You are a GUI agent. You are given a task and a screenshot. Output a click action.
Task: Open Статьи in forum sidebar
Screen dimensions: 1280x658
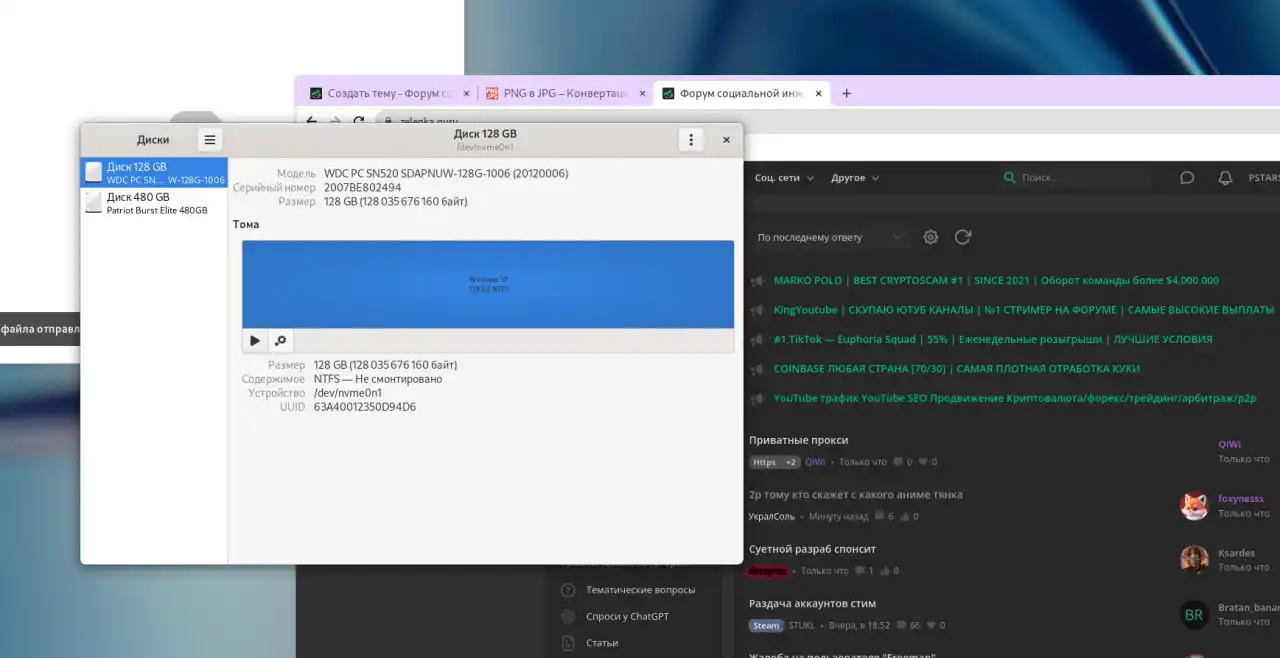602,643
